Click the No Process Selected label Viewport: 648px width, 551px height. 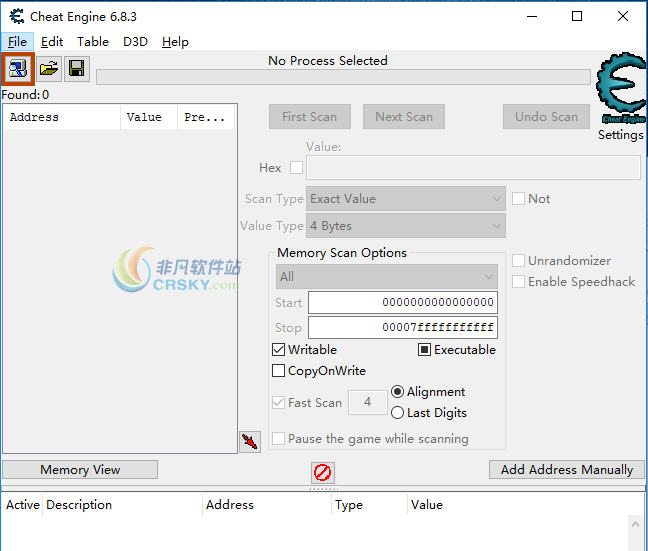coord(328,61)
